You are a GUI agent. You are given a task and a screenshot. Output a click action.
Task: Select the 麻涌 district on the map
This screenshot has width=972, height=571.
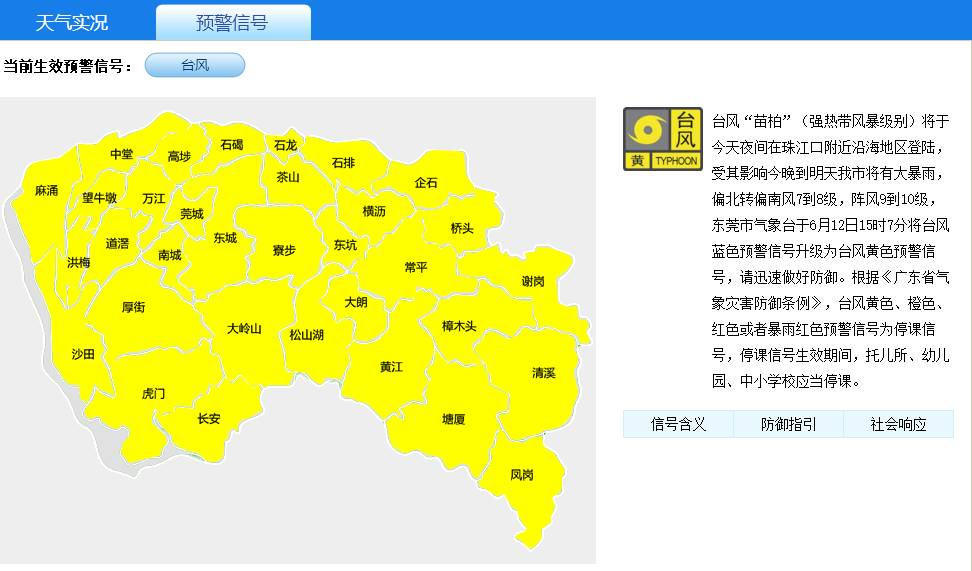(x=46, y=190)
